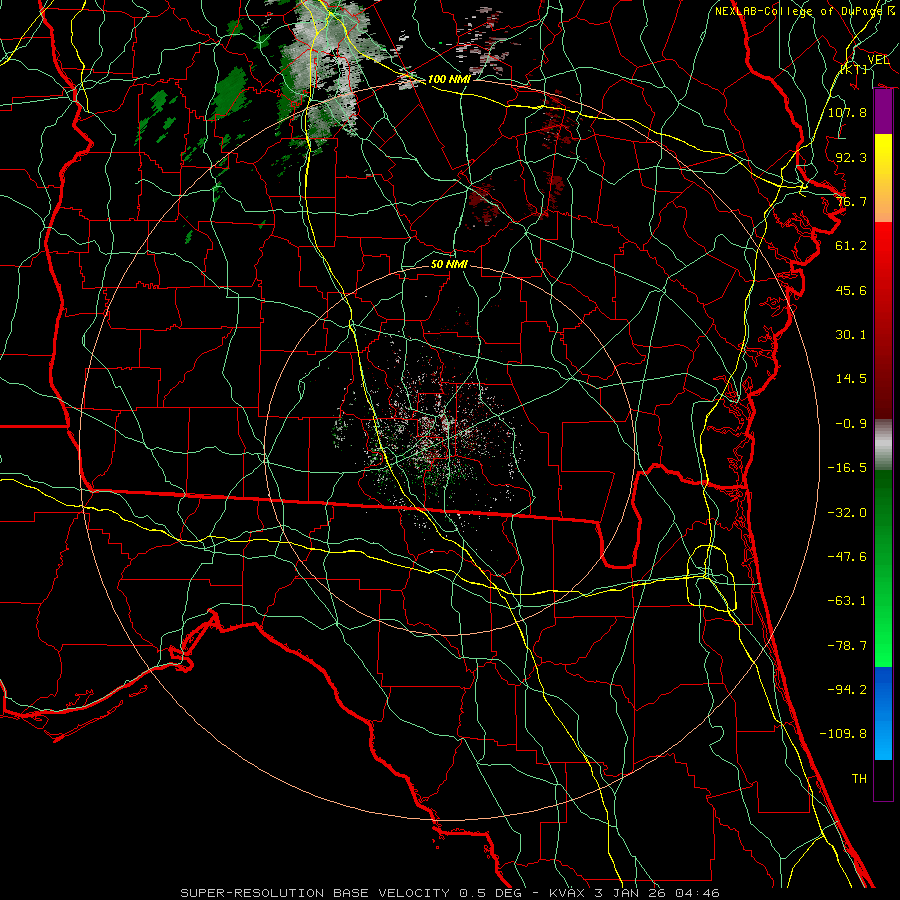
Task: Pick the blue segment of velocity scale
Action: (x=883, y=713)
